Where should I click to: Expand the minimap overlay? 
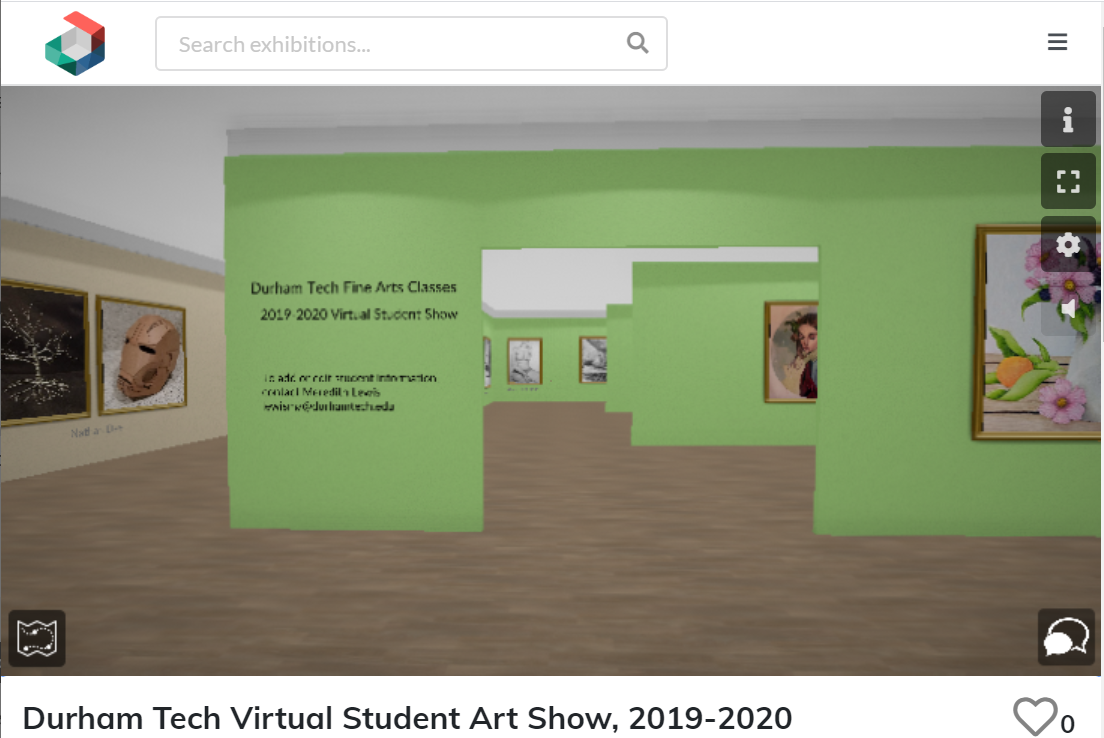click(37, 639)
